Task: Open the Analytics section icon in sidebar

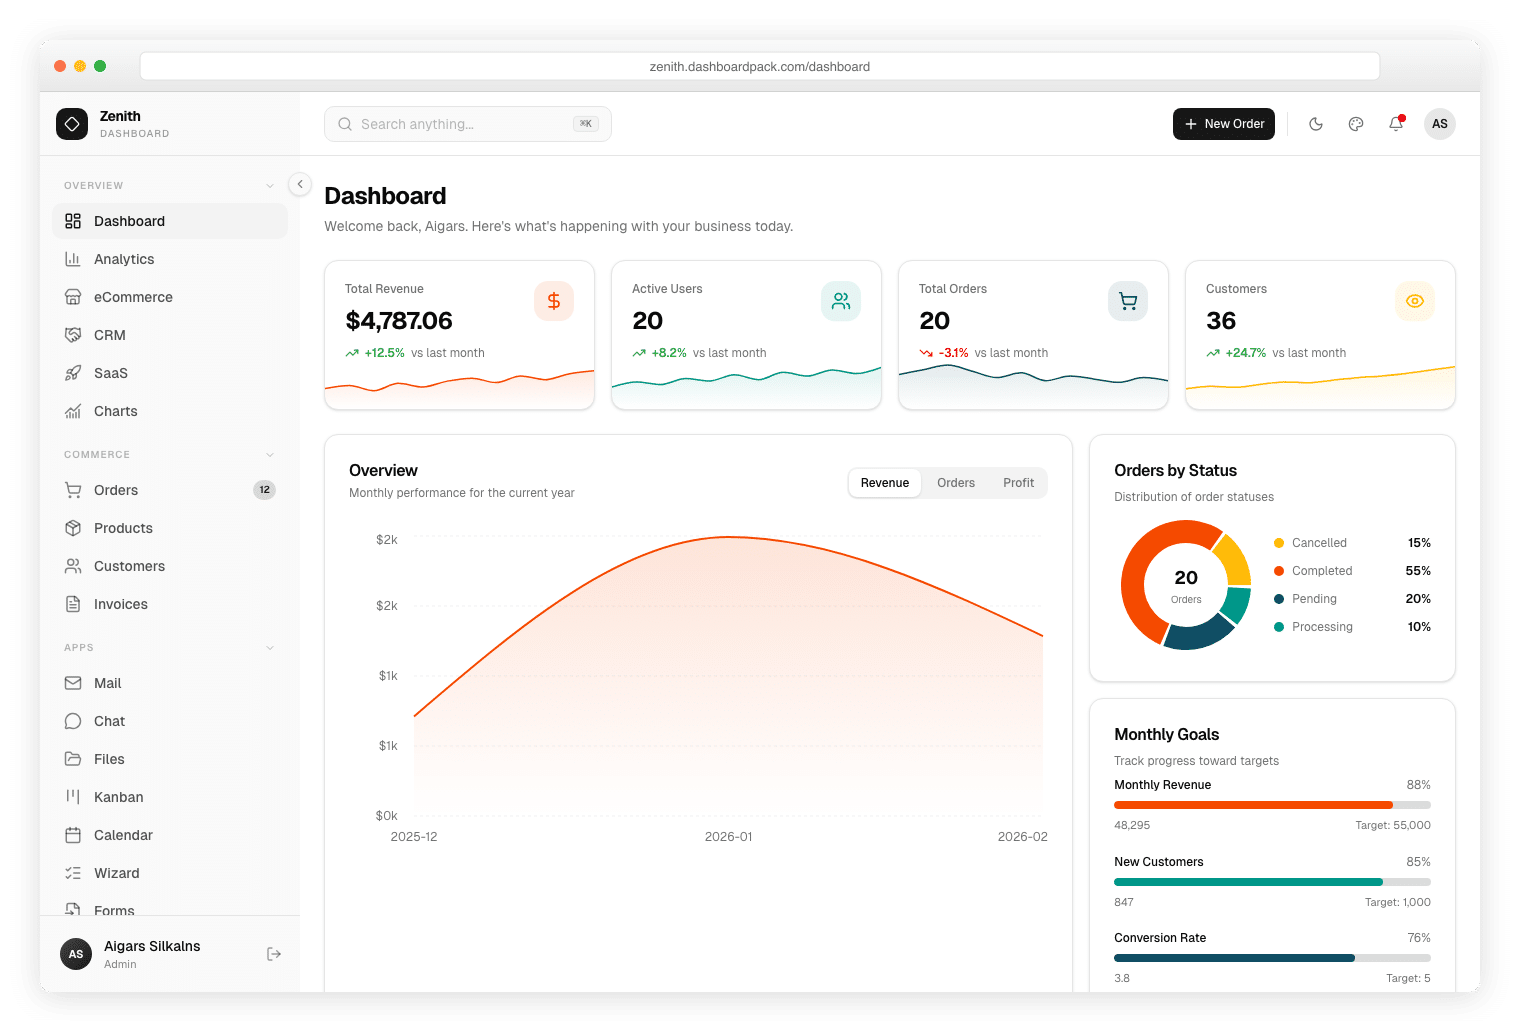Action: tap(73, 259)
